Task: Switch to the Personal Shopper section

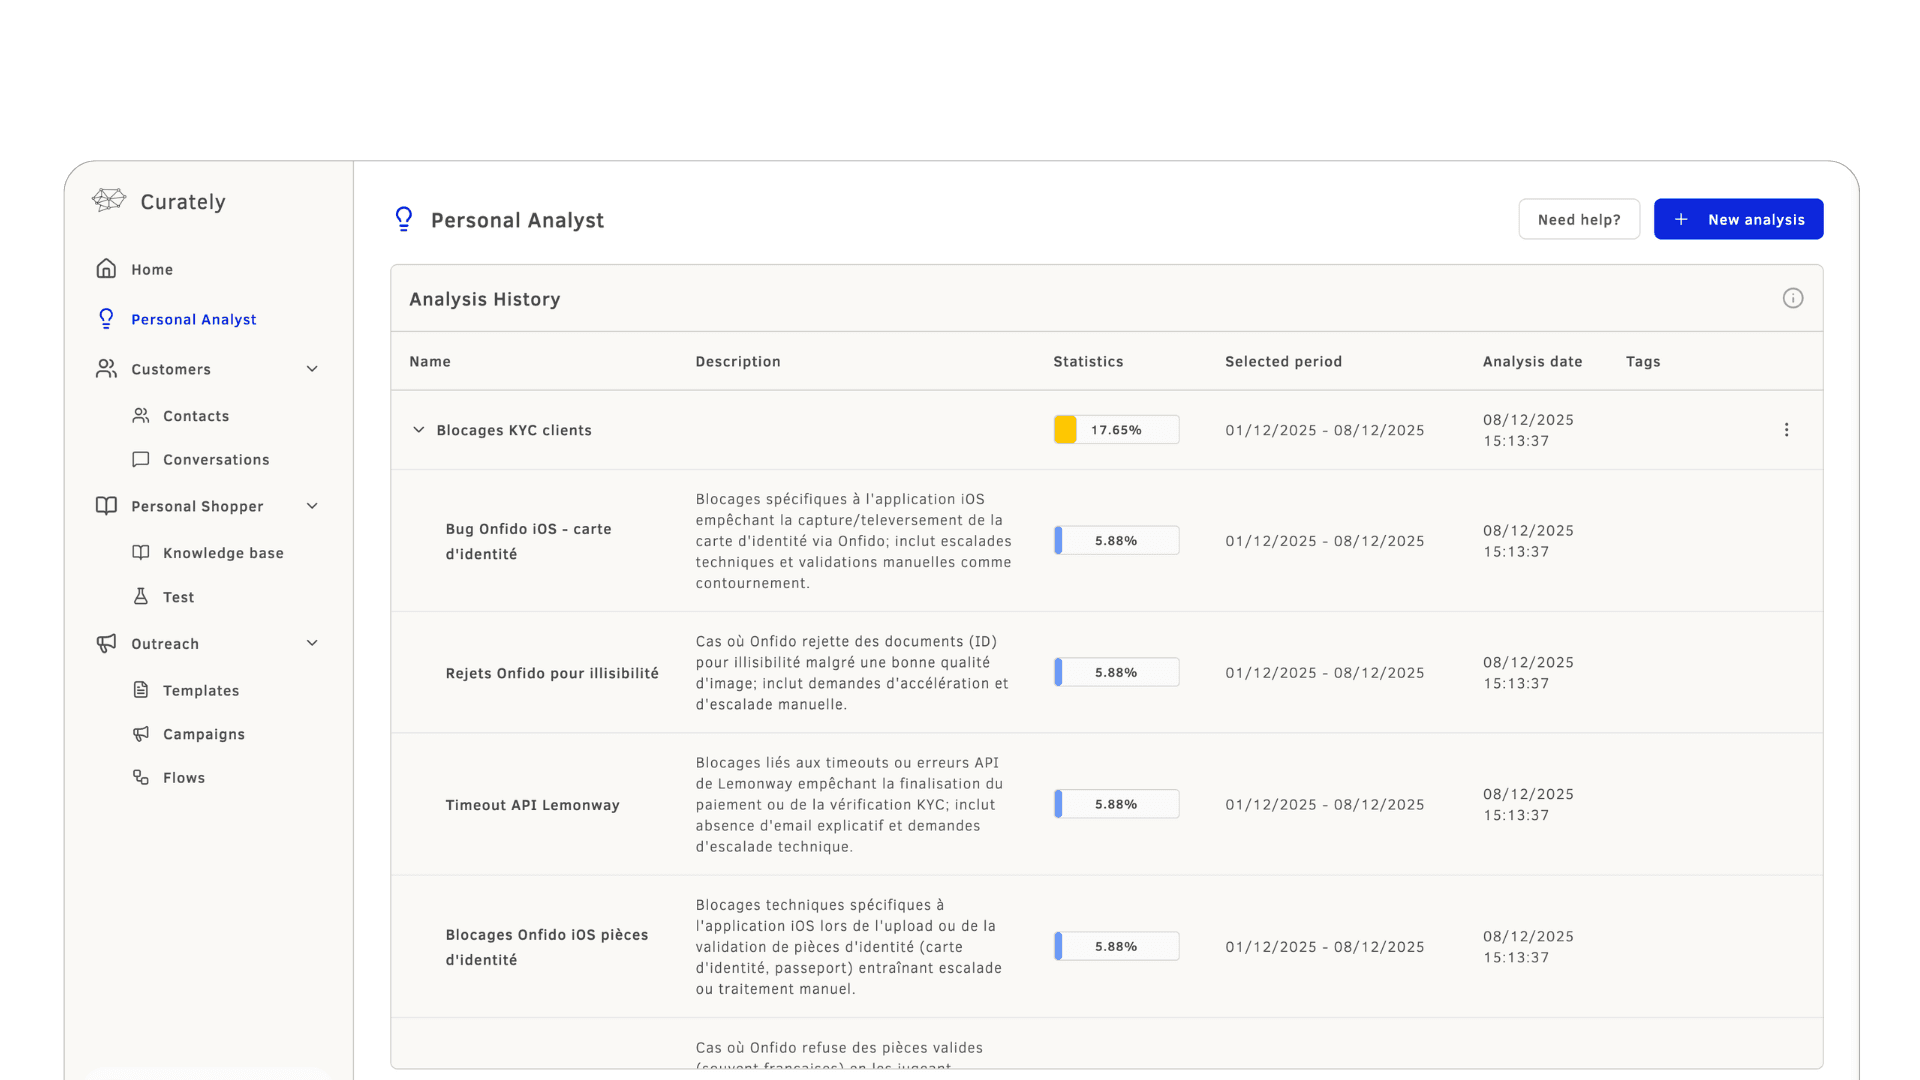Action: click(x=197, y=506)
